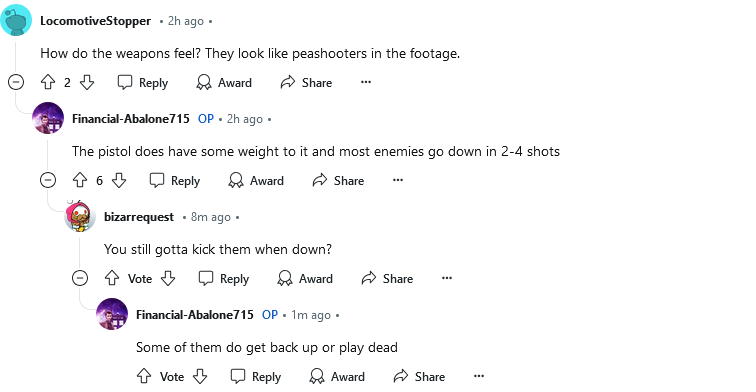Collapse LocomotiveStopper's comment thread
Image resolution: width=756 pixels, height=392 pixels.
tap(16, 82)
